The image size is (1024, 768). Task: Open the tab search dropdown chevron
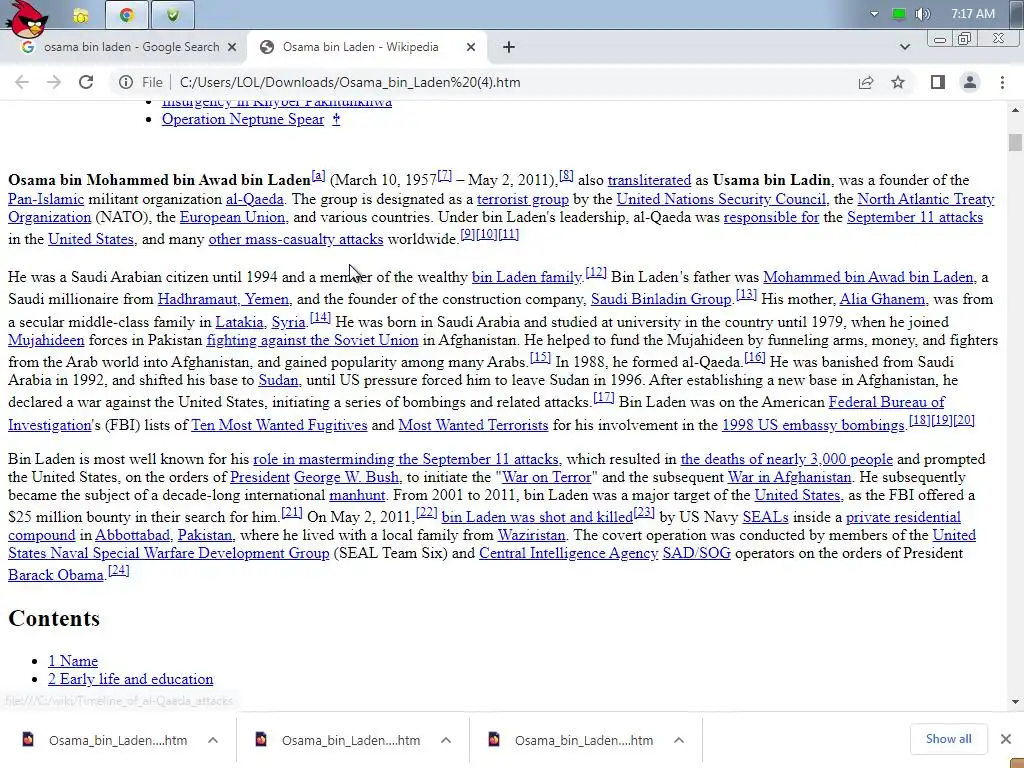pyautogui.click(x=904, y=47)
